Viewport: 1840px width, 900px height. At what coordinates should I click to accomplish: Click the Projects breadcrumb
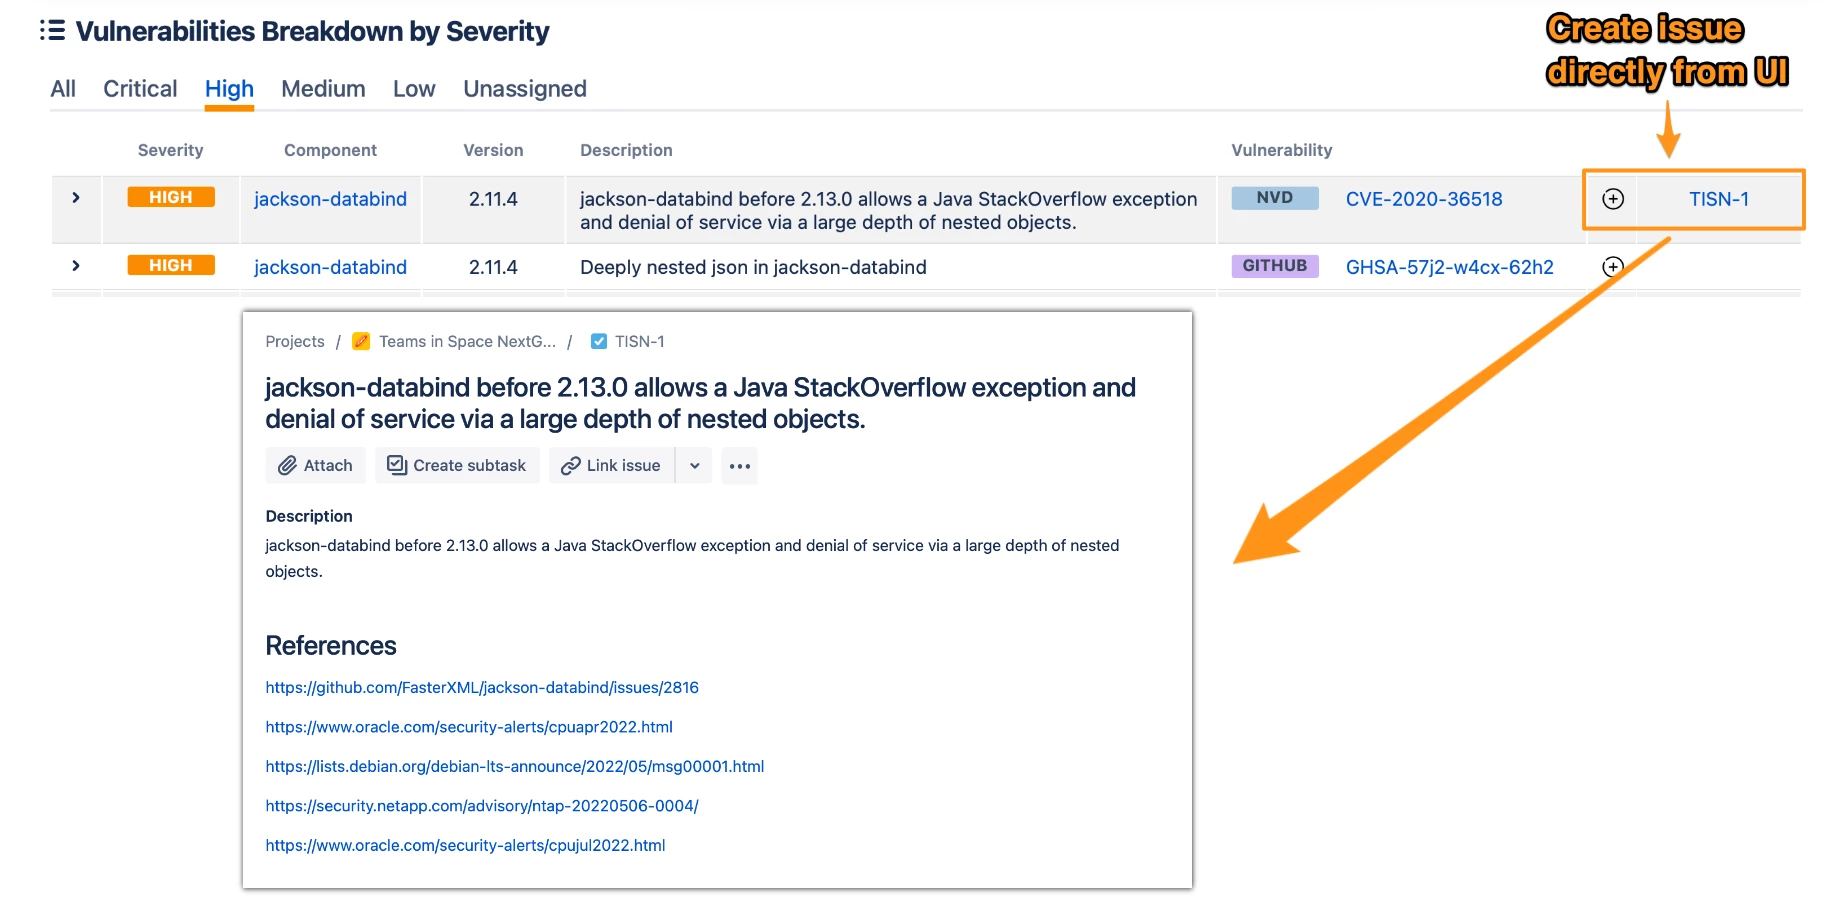point(295,341)
